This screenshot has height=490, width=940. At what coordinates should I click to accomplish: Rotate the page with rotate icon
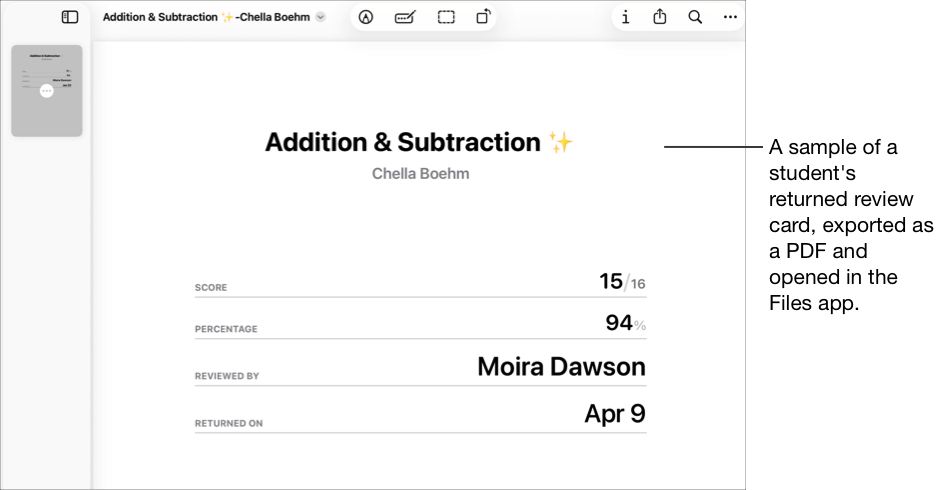coord(483,17)
